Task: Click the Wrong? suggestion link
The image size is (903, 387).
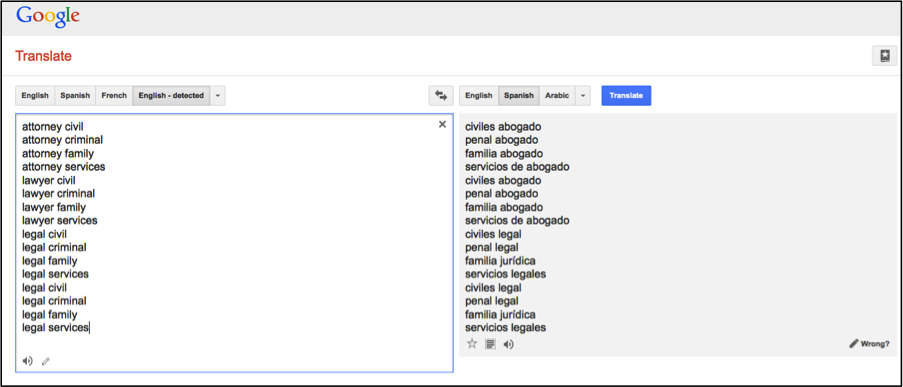Action: [x=869, y=344]
